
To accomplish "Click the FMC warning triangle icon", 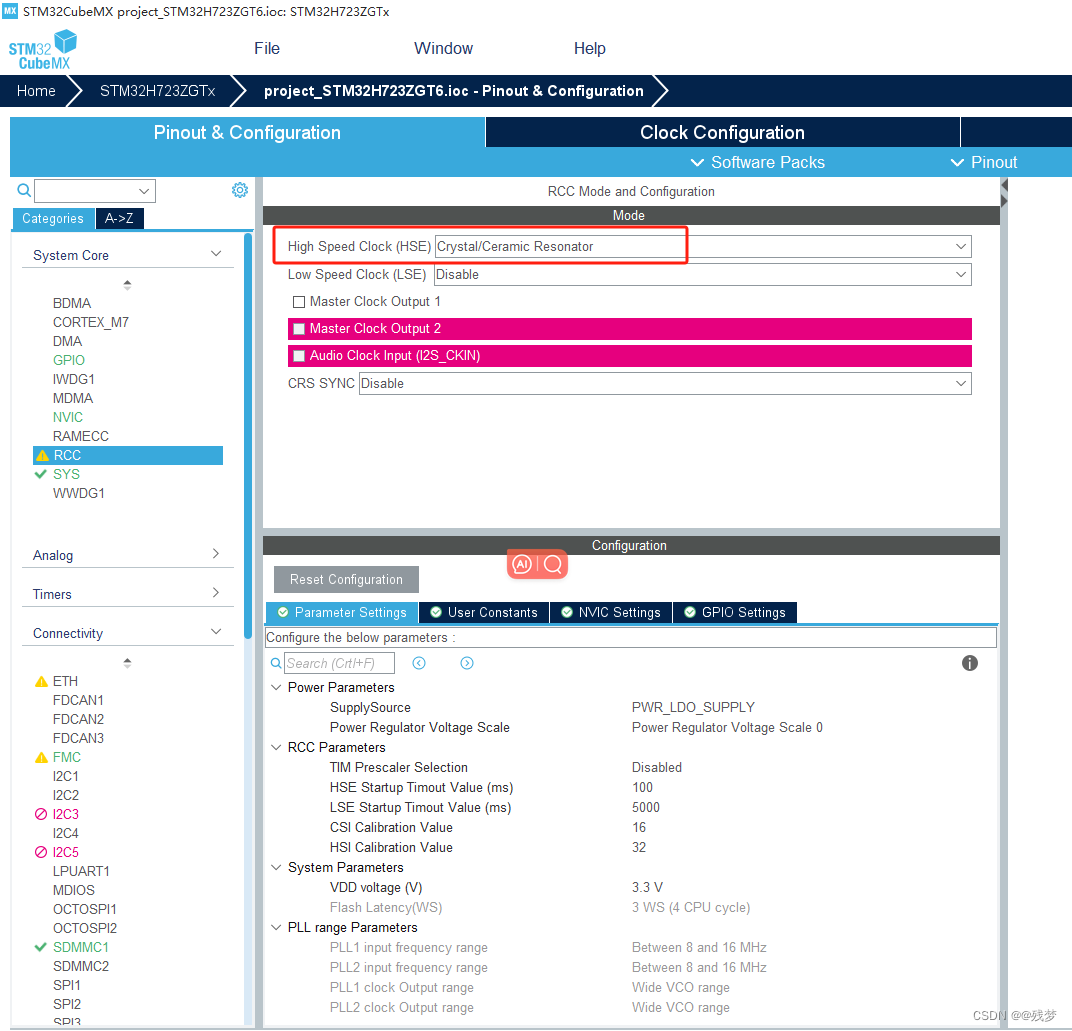I will tap(41, 758).
